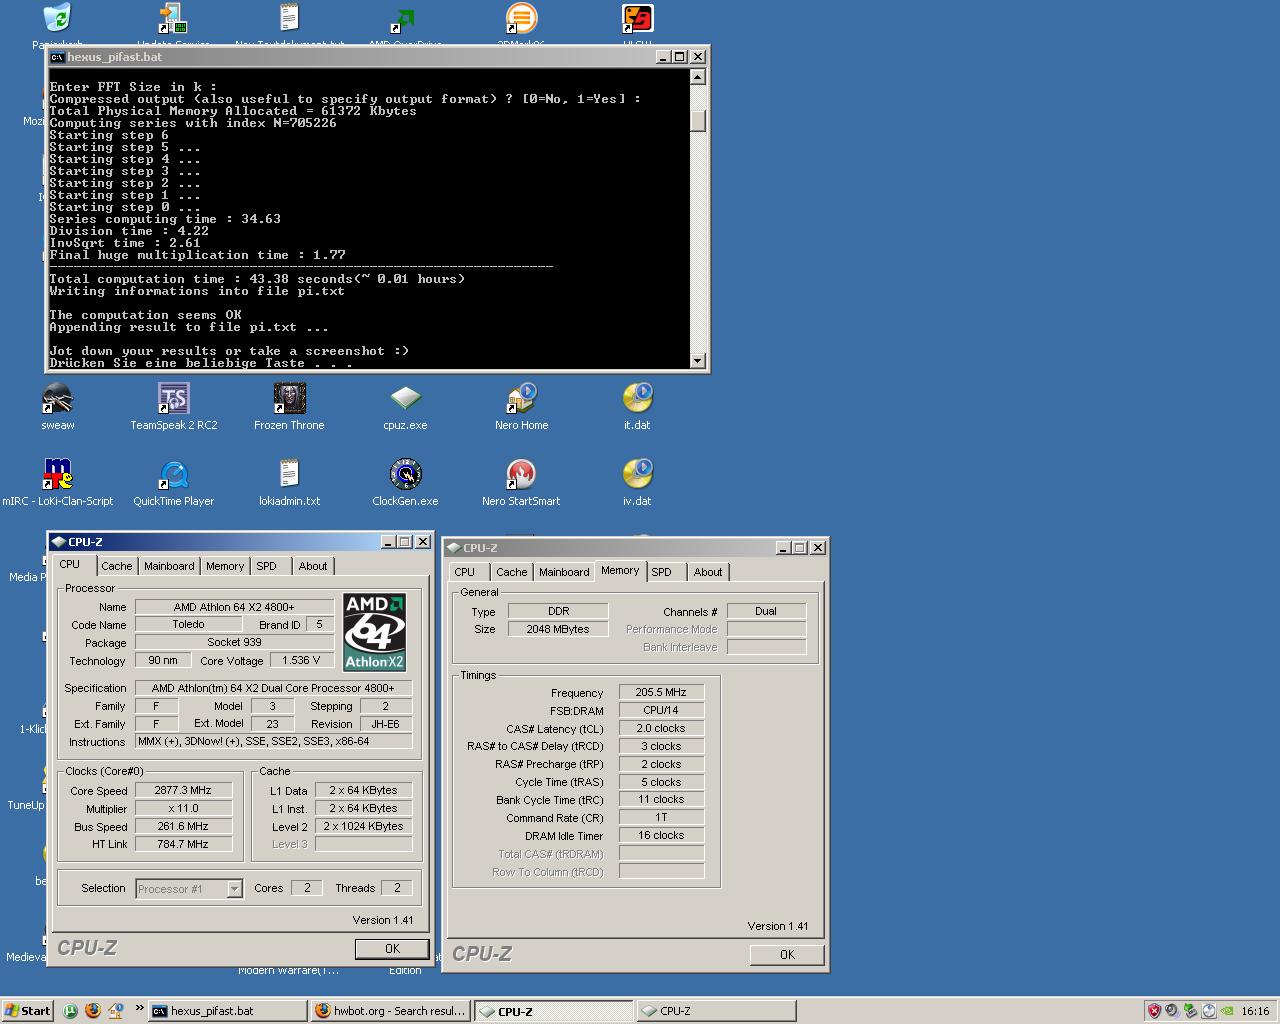The width and height of the screenshot is (1280, 1024).
Task: Click the console scrollbar down arrow
Action: coord(698,361)
